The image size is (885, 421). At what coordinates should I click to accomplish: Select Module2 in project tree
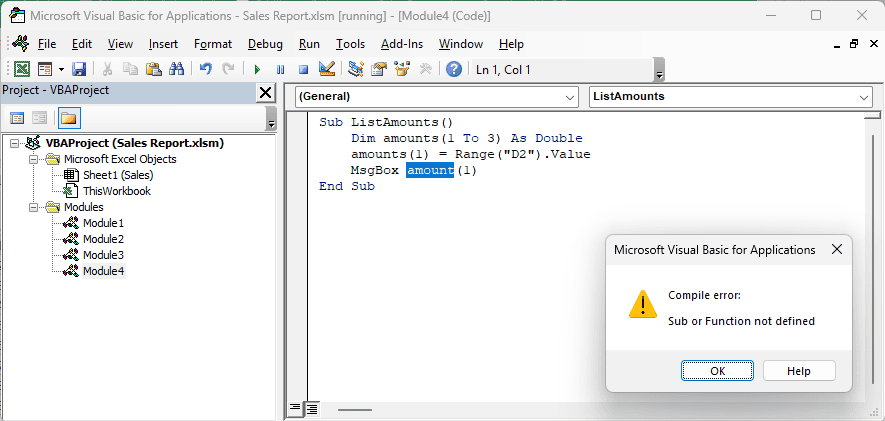(103, 239)
